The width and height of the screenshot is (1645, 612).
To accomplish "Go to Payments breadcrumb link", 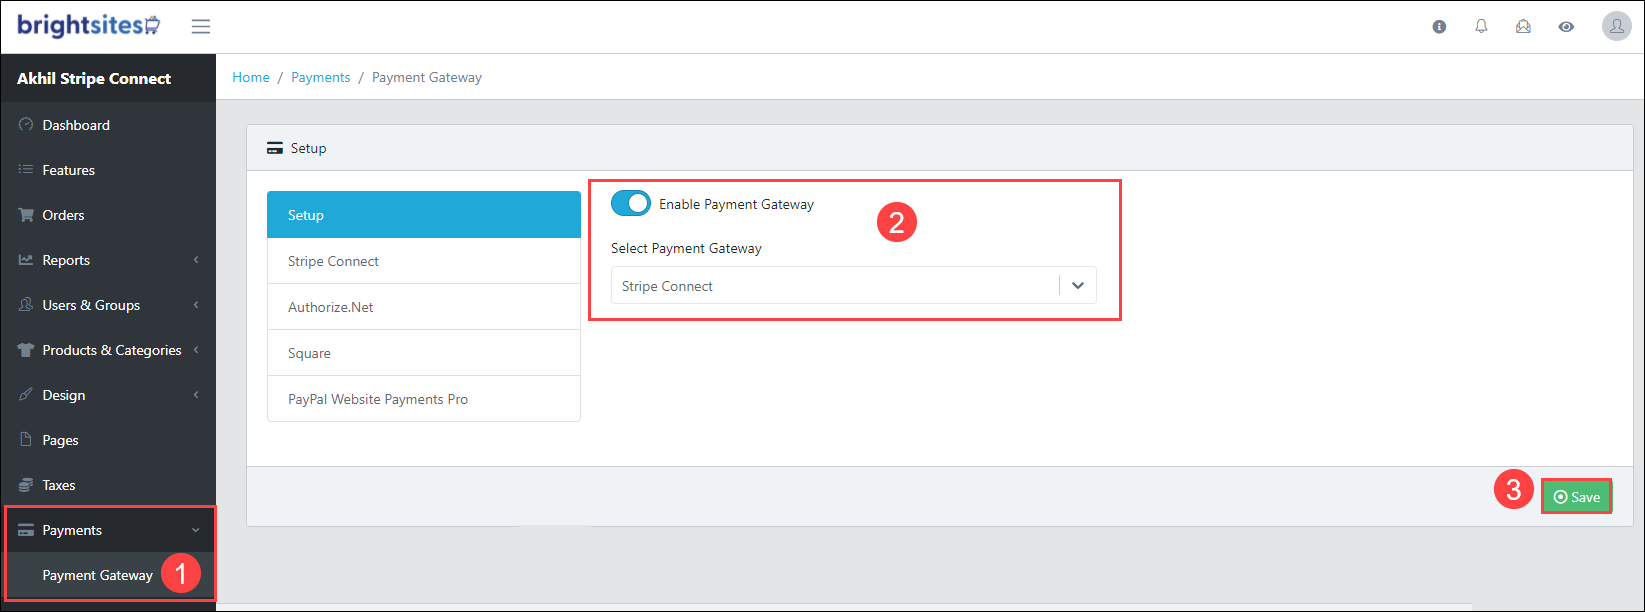I will click(321, 77).
